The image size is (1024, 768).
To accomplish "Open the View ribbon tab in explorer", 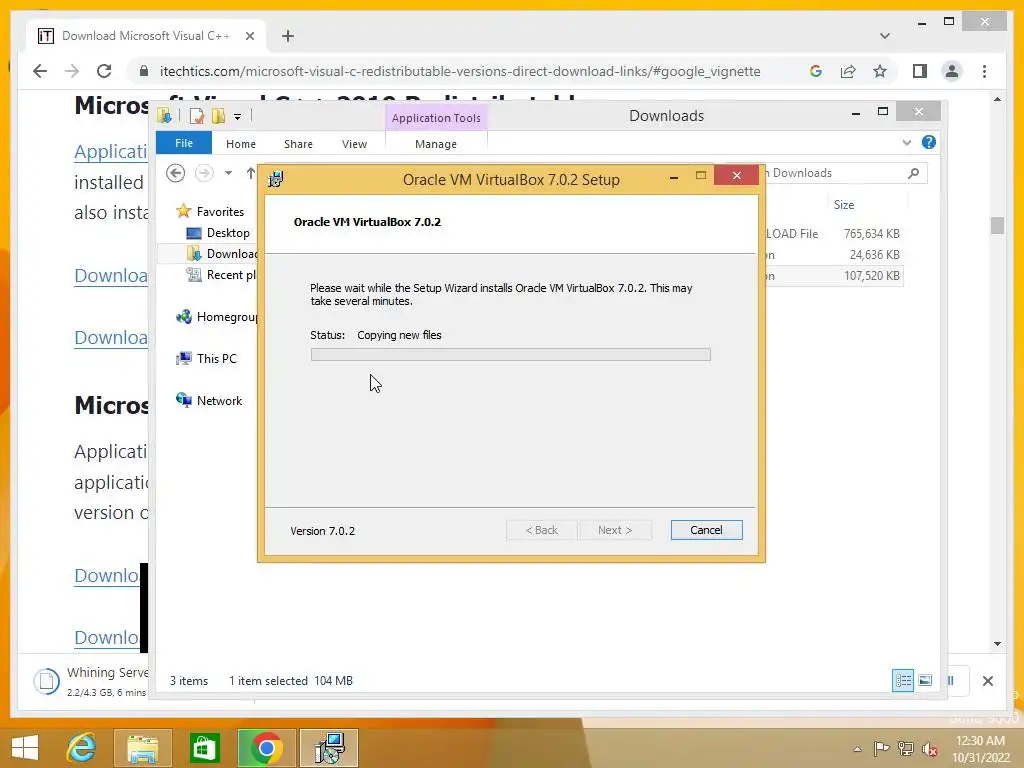I will coord(355,144).
